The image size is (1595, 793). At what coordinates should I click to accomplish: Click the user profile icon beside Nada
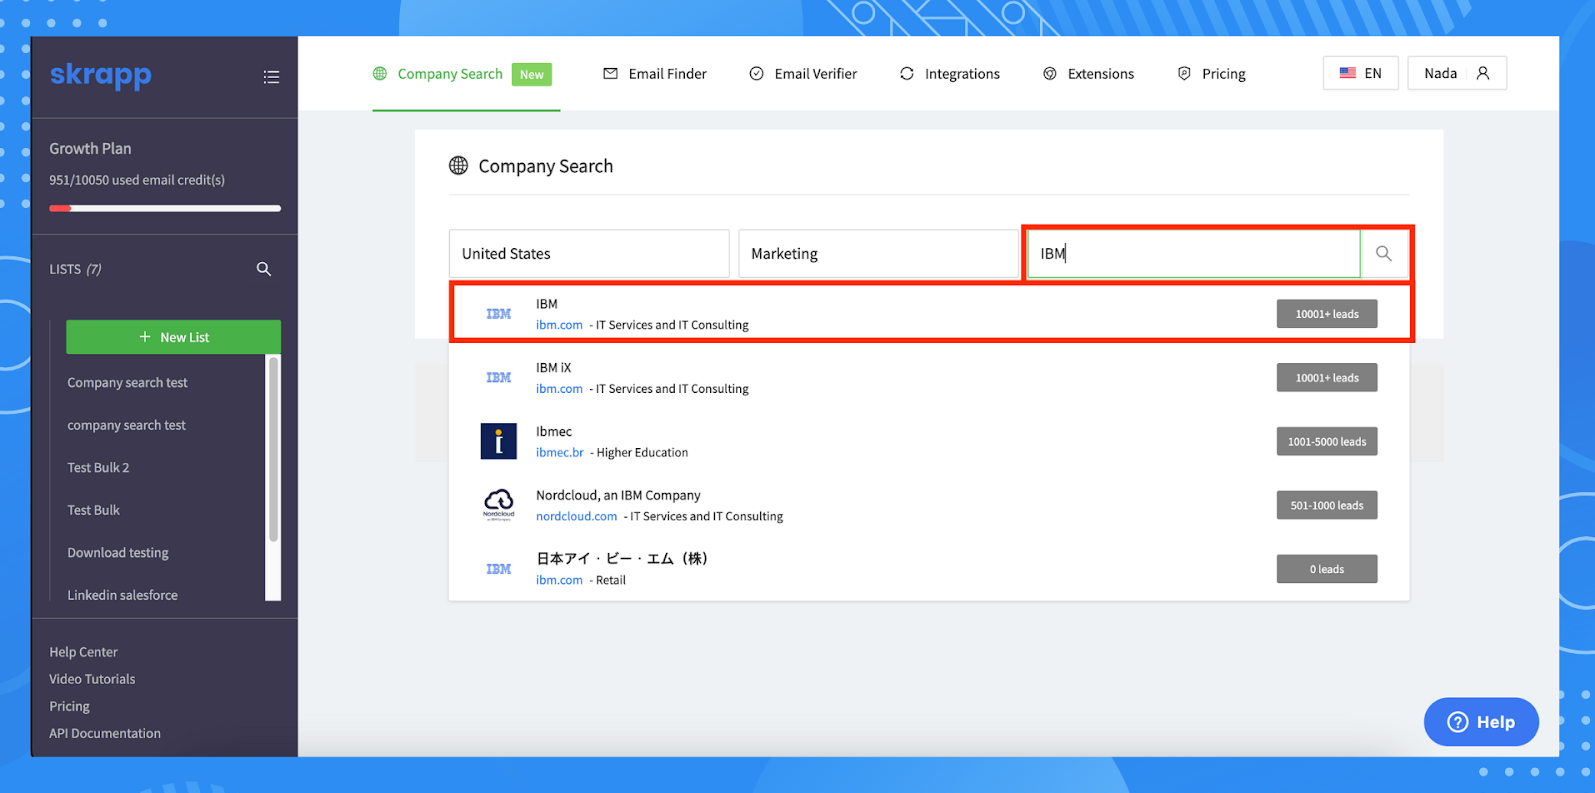(x=1483, y=73)
